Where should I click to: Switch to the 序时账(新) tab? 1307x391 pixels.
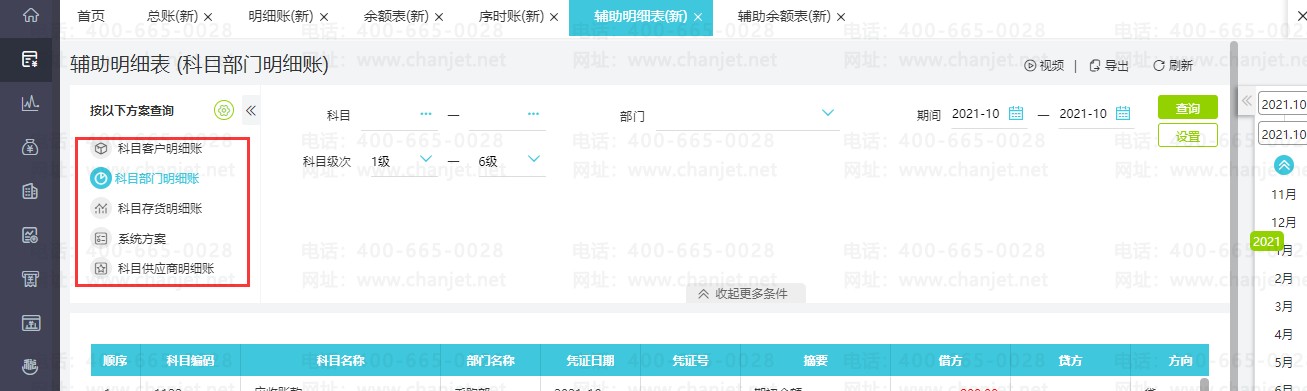(513, 17)
